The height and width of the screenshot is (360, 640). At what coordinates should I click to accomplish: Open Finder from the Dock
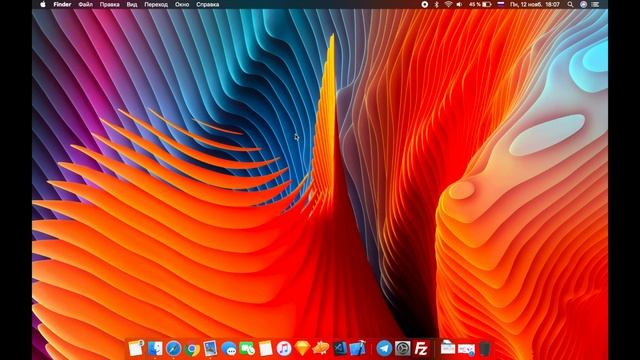tap(155, 349)
